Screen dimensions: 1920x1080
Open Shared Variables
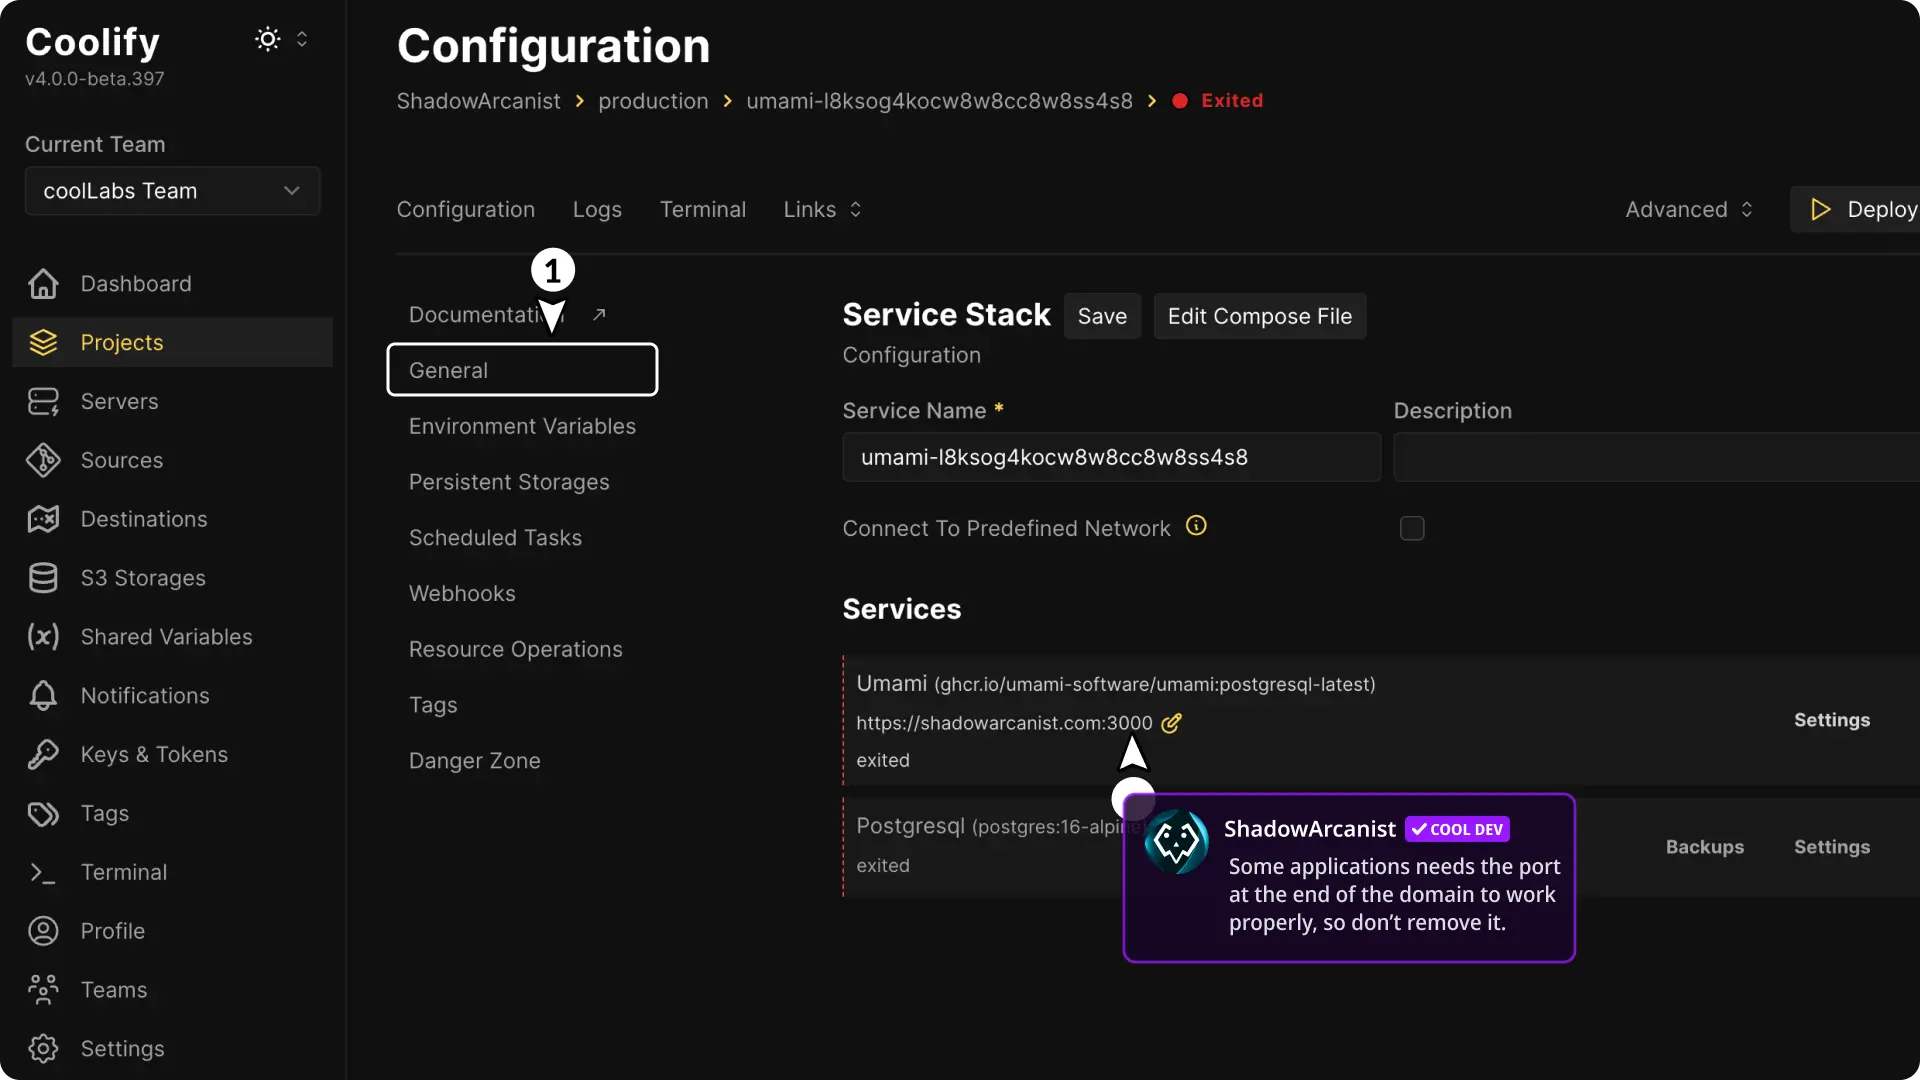(x=165, y=637)
